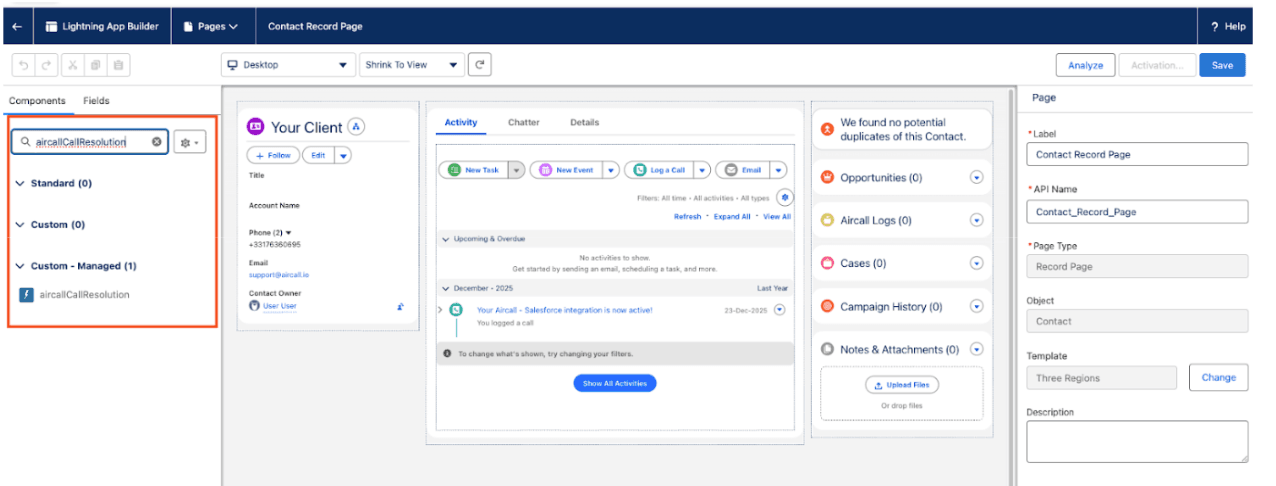
Task: Open the Pages menu
Action: coord(211,26)
